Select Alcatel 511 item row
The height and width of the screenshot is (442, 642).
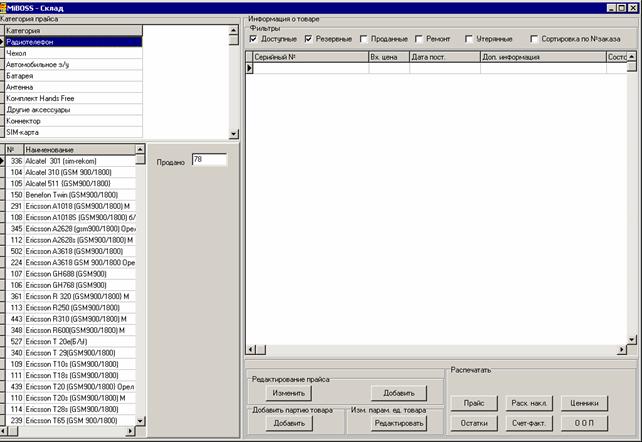tap(71, 184)
